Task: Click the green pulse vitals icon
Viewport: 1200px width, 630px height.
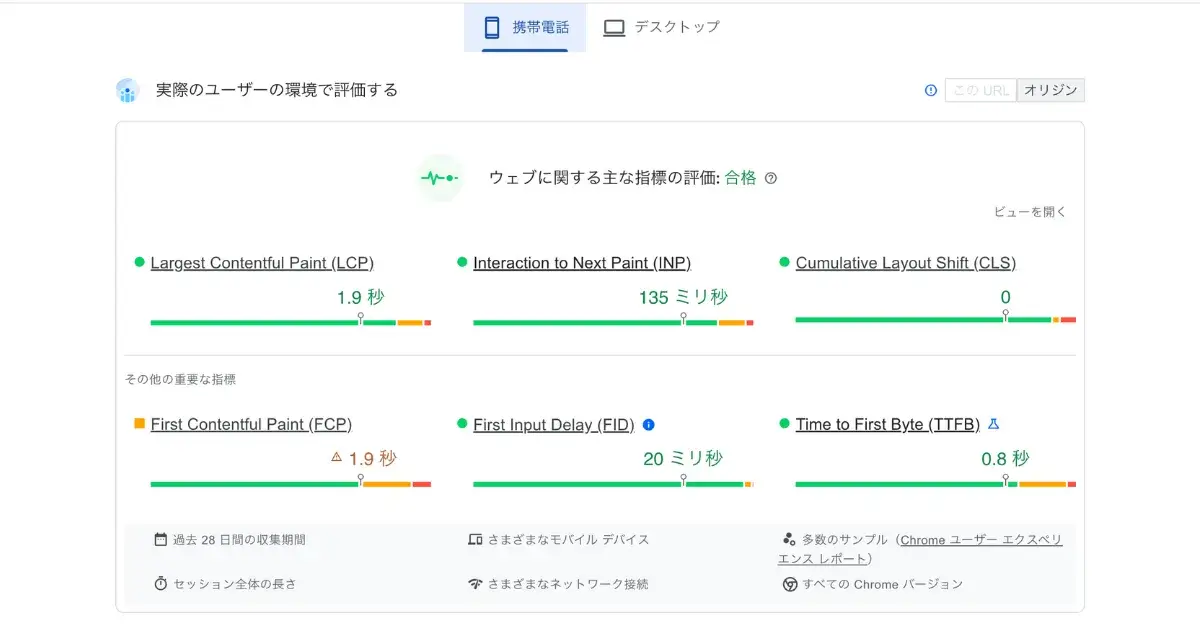Action: (440, 178)
